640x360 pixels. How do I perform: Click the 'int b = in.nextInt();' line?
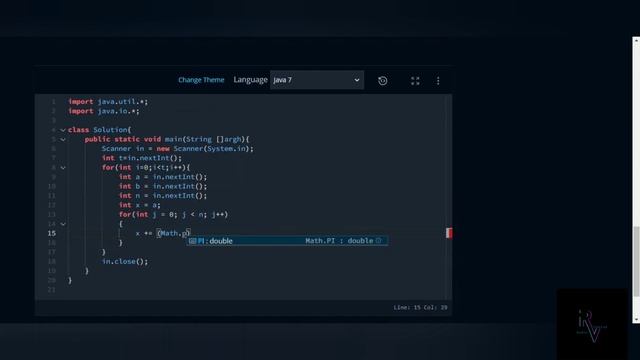pyautogui.click(x=163, y=186)
